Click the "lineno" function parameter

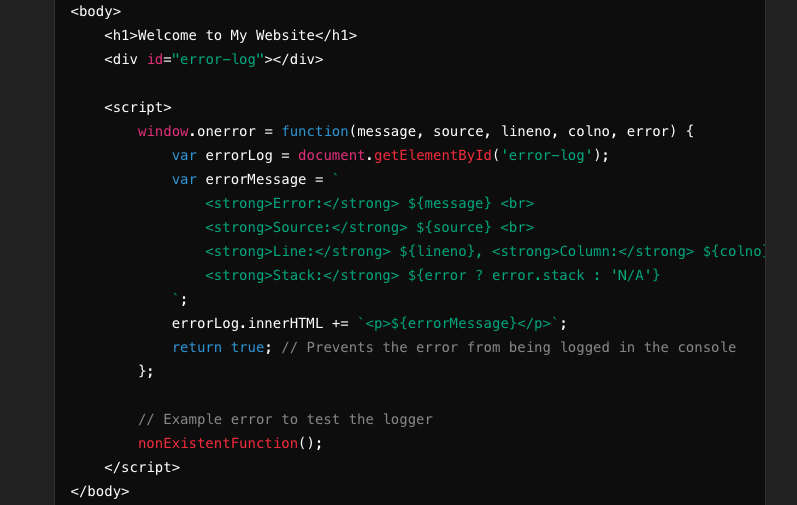pos(525,131)
